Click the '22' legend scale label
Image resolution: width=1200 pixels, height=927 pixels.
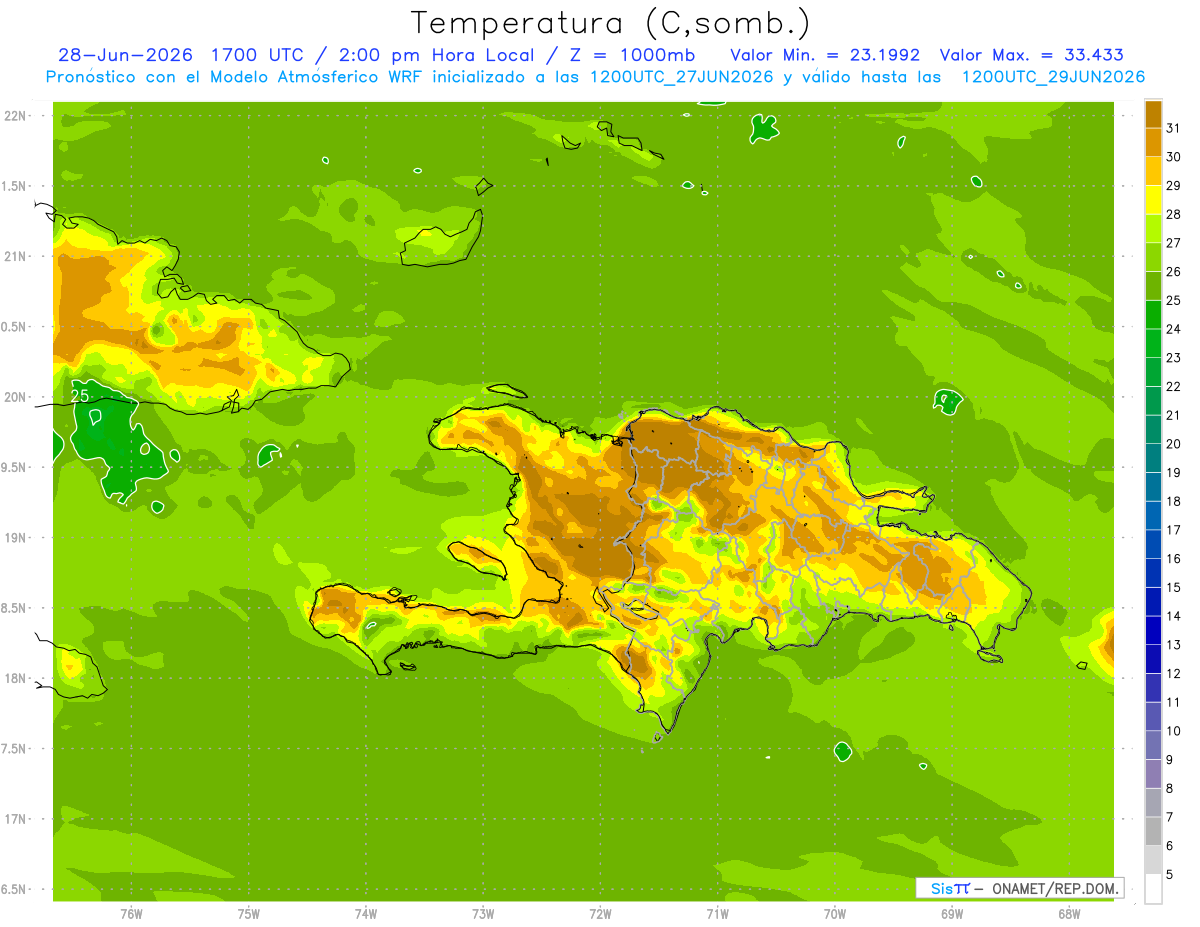click(1174, 386)
